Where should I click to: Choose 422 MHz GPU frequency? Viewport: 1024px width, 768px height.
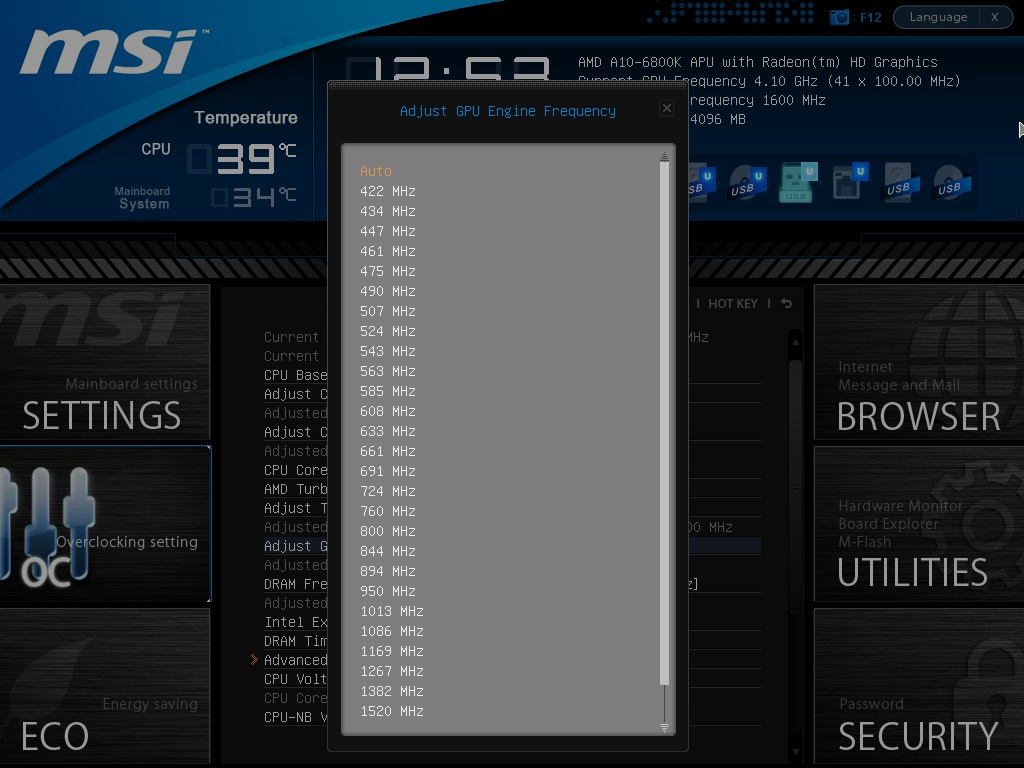point(387,191)
